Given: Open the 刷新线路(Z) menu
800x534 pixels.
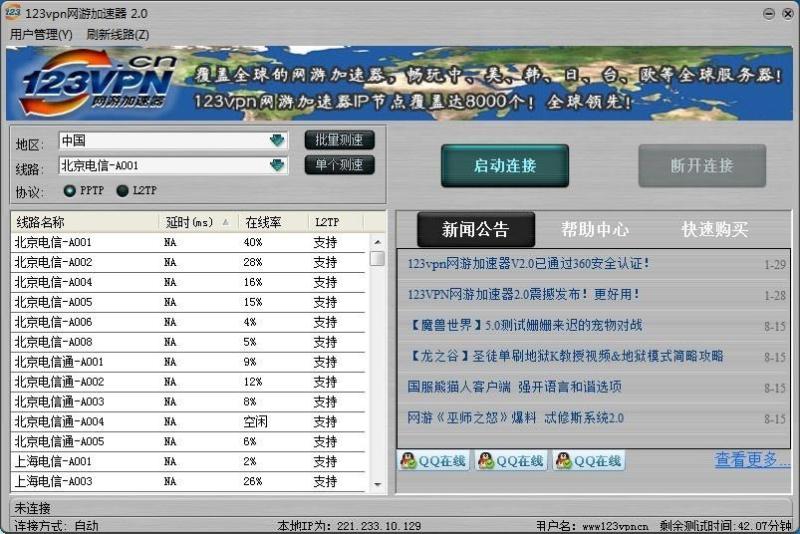Looking at the screenshot, I should coord(118,35).
